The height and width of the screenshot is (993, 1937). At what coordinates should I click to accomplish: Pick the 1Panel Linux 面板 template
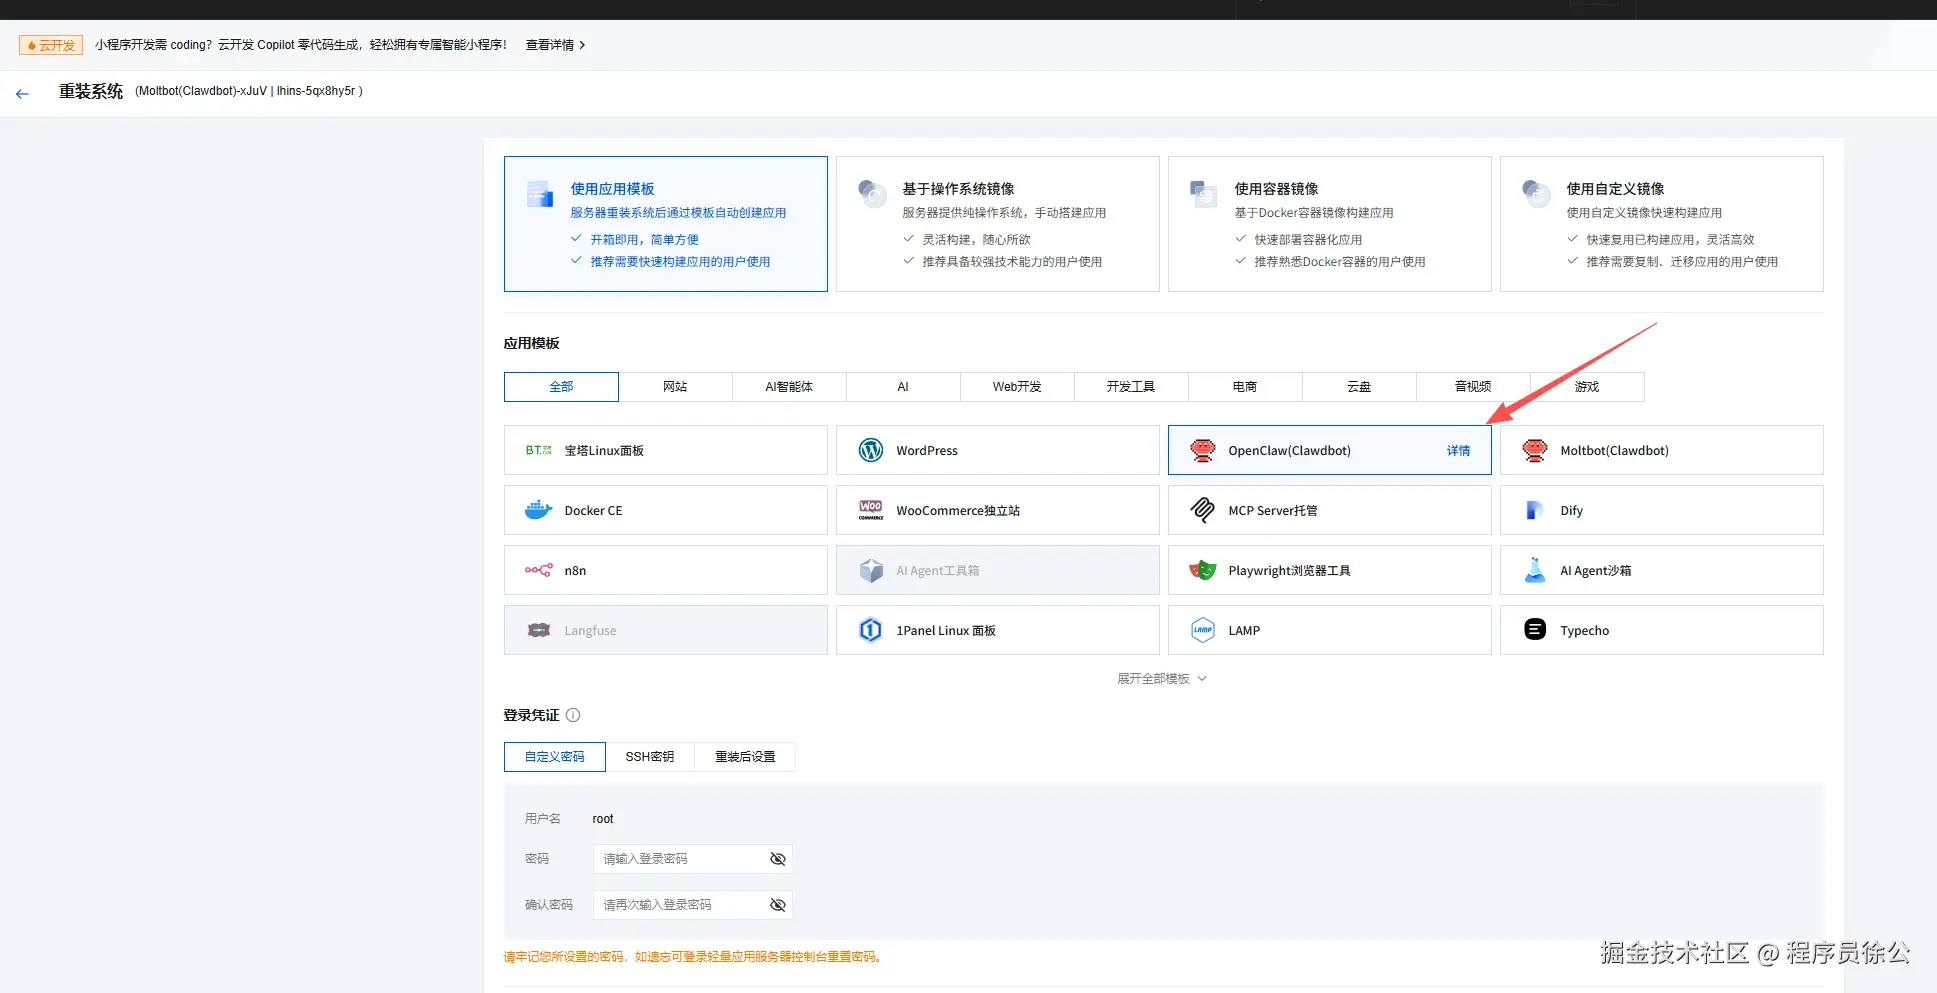click(998, 630)
